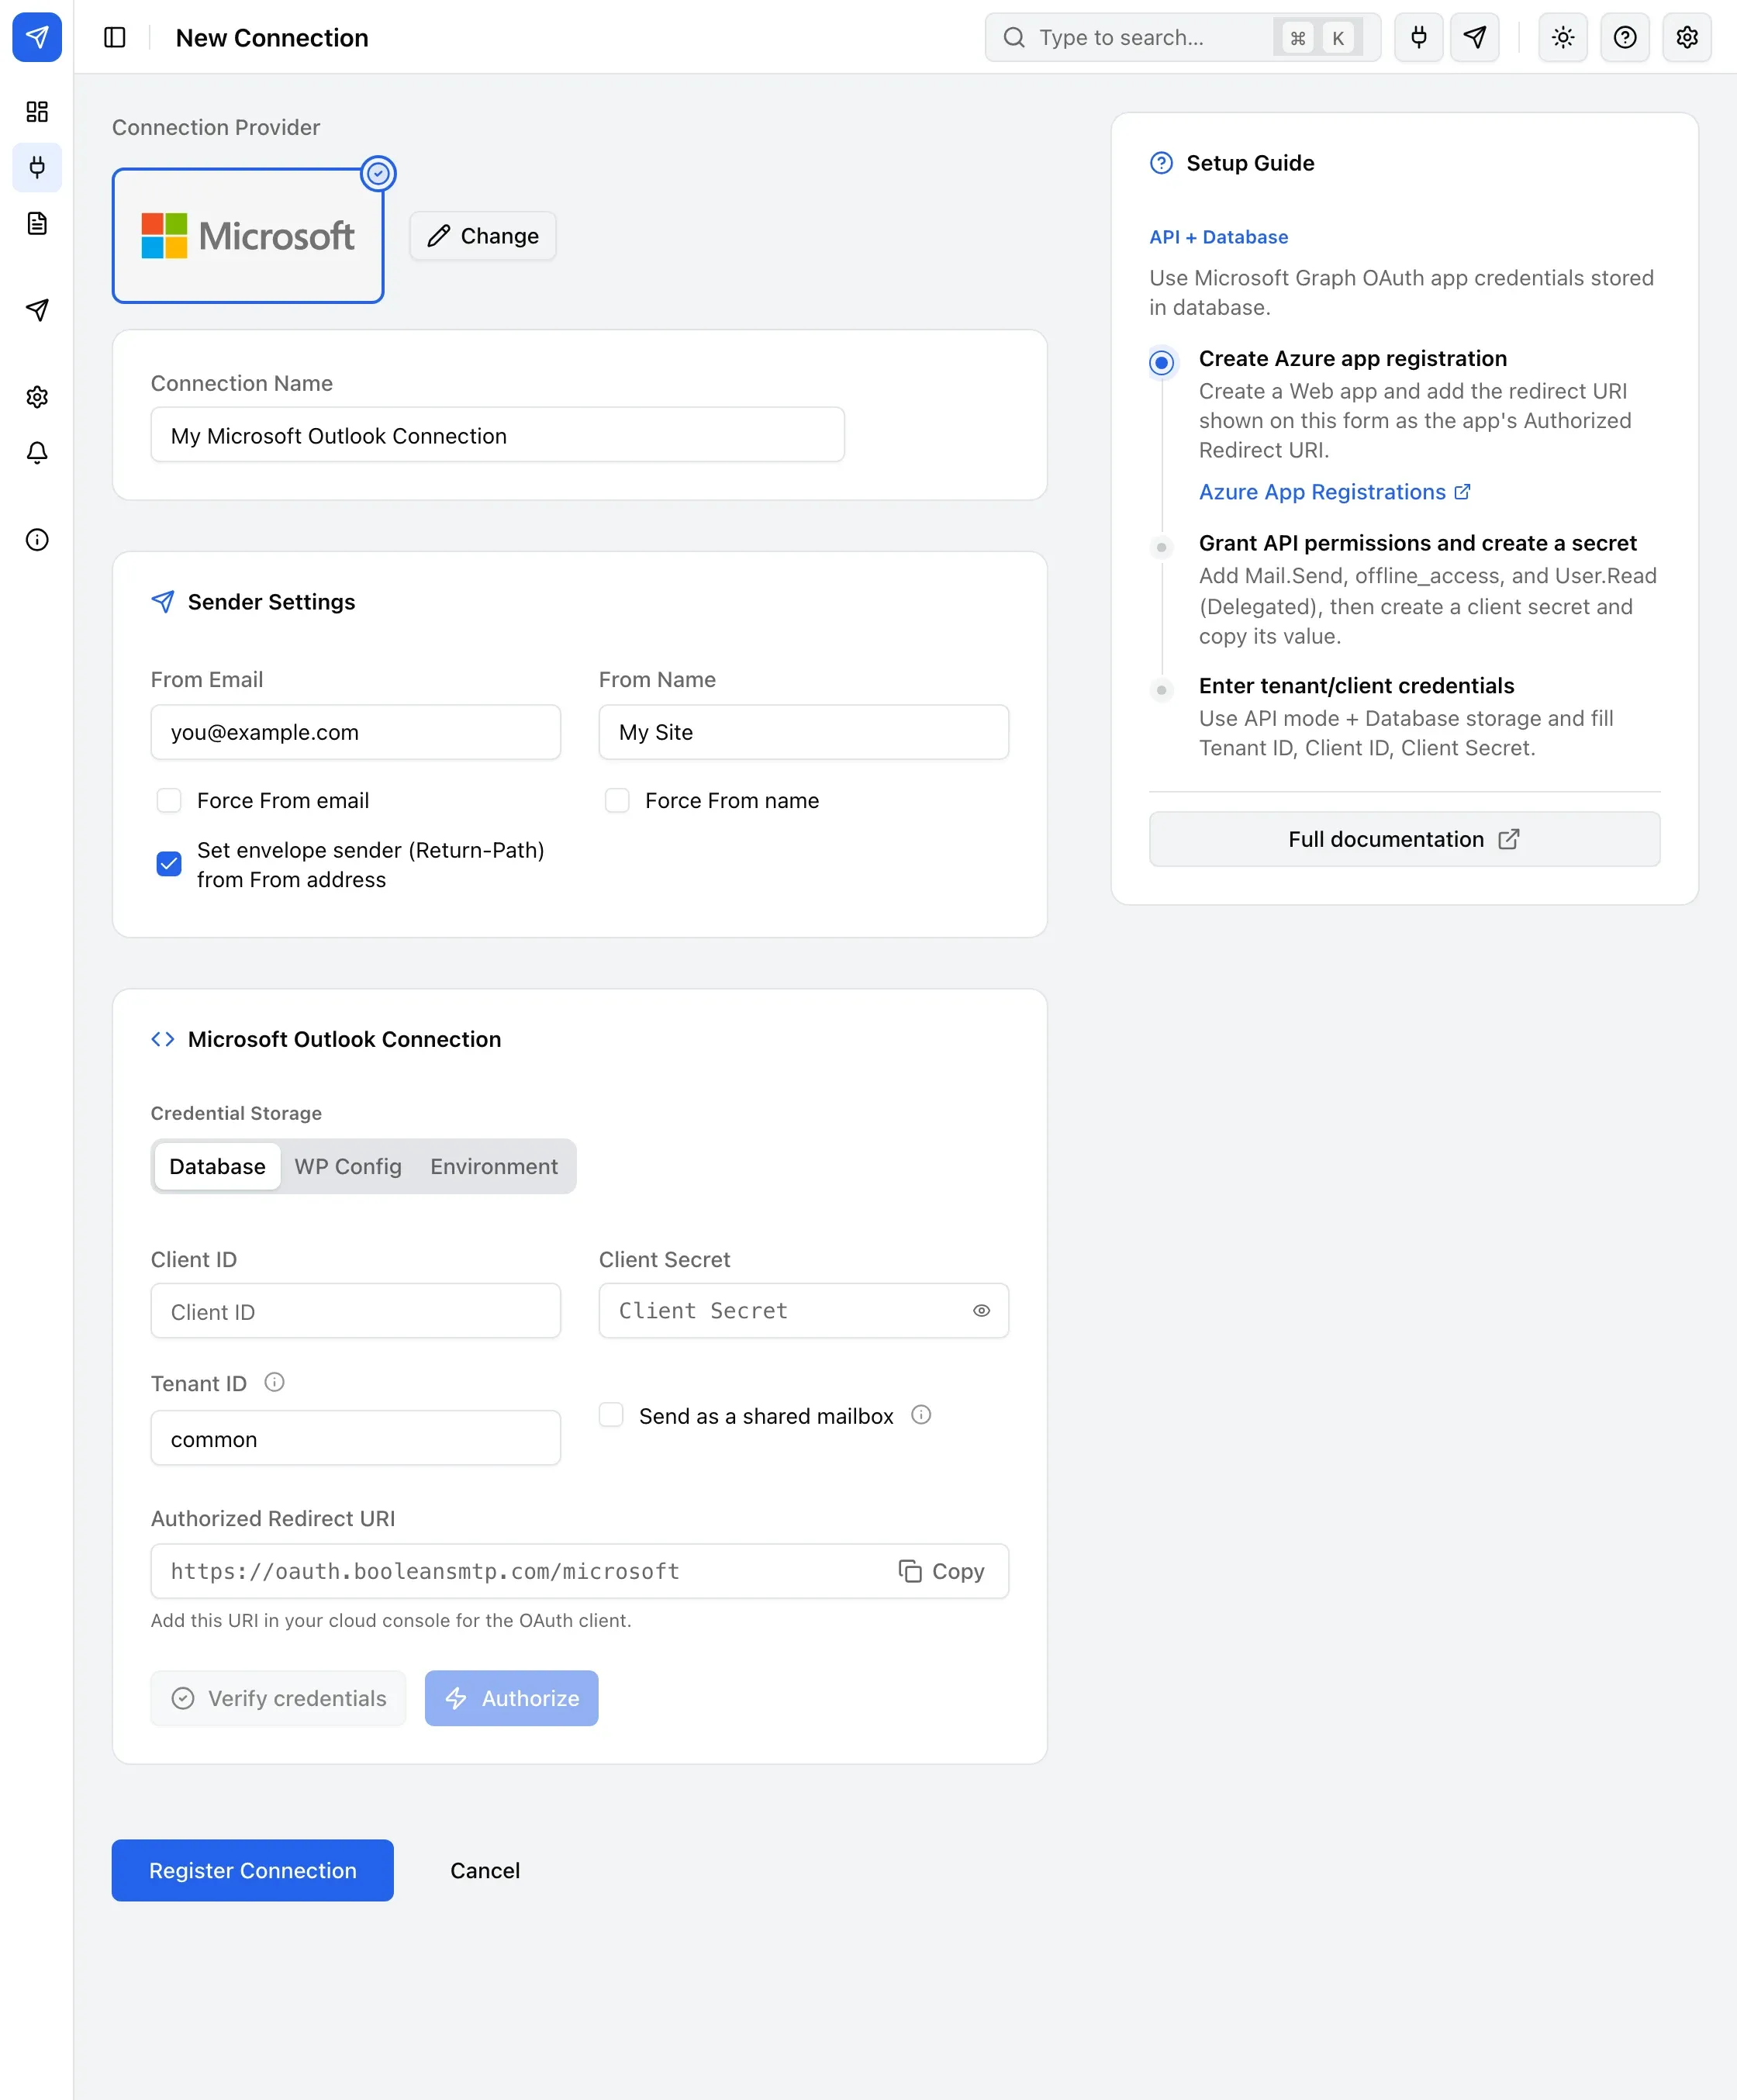Viewport: 1737px width, 2100px height.
Task: Check Send as a shared mailbox
Action: tap(611, 1415)
